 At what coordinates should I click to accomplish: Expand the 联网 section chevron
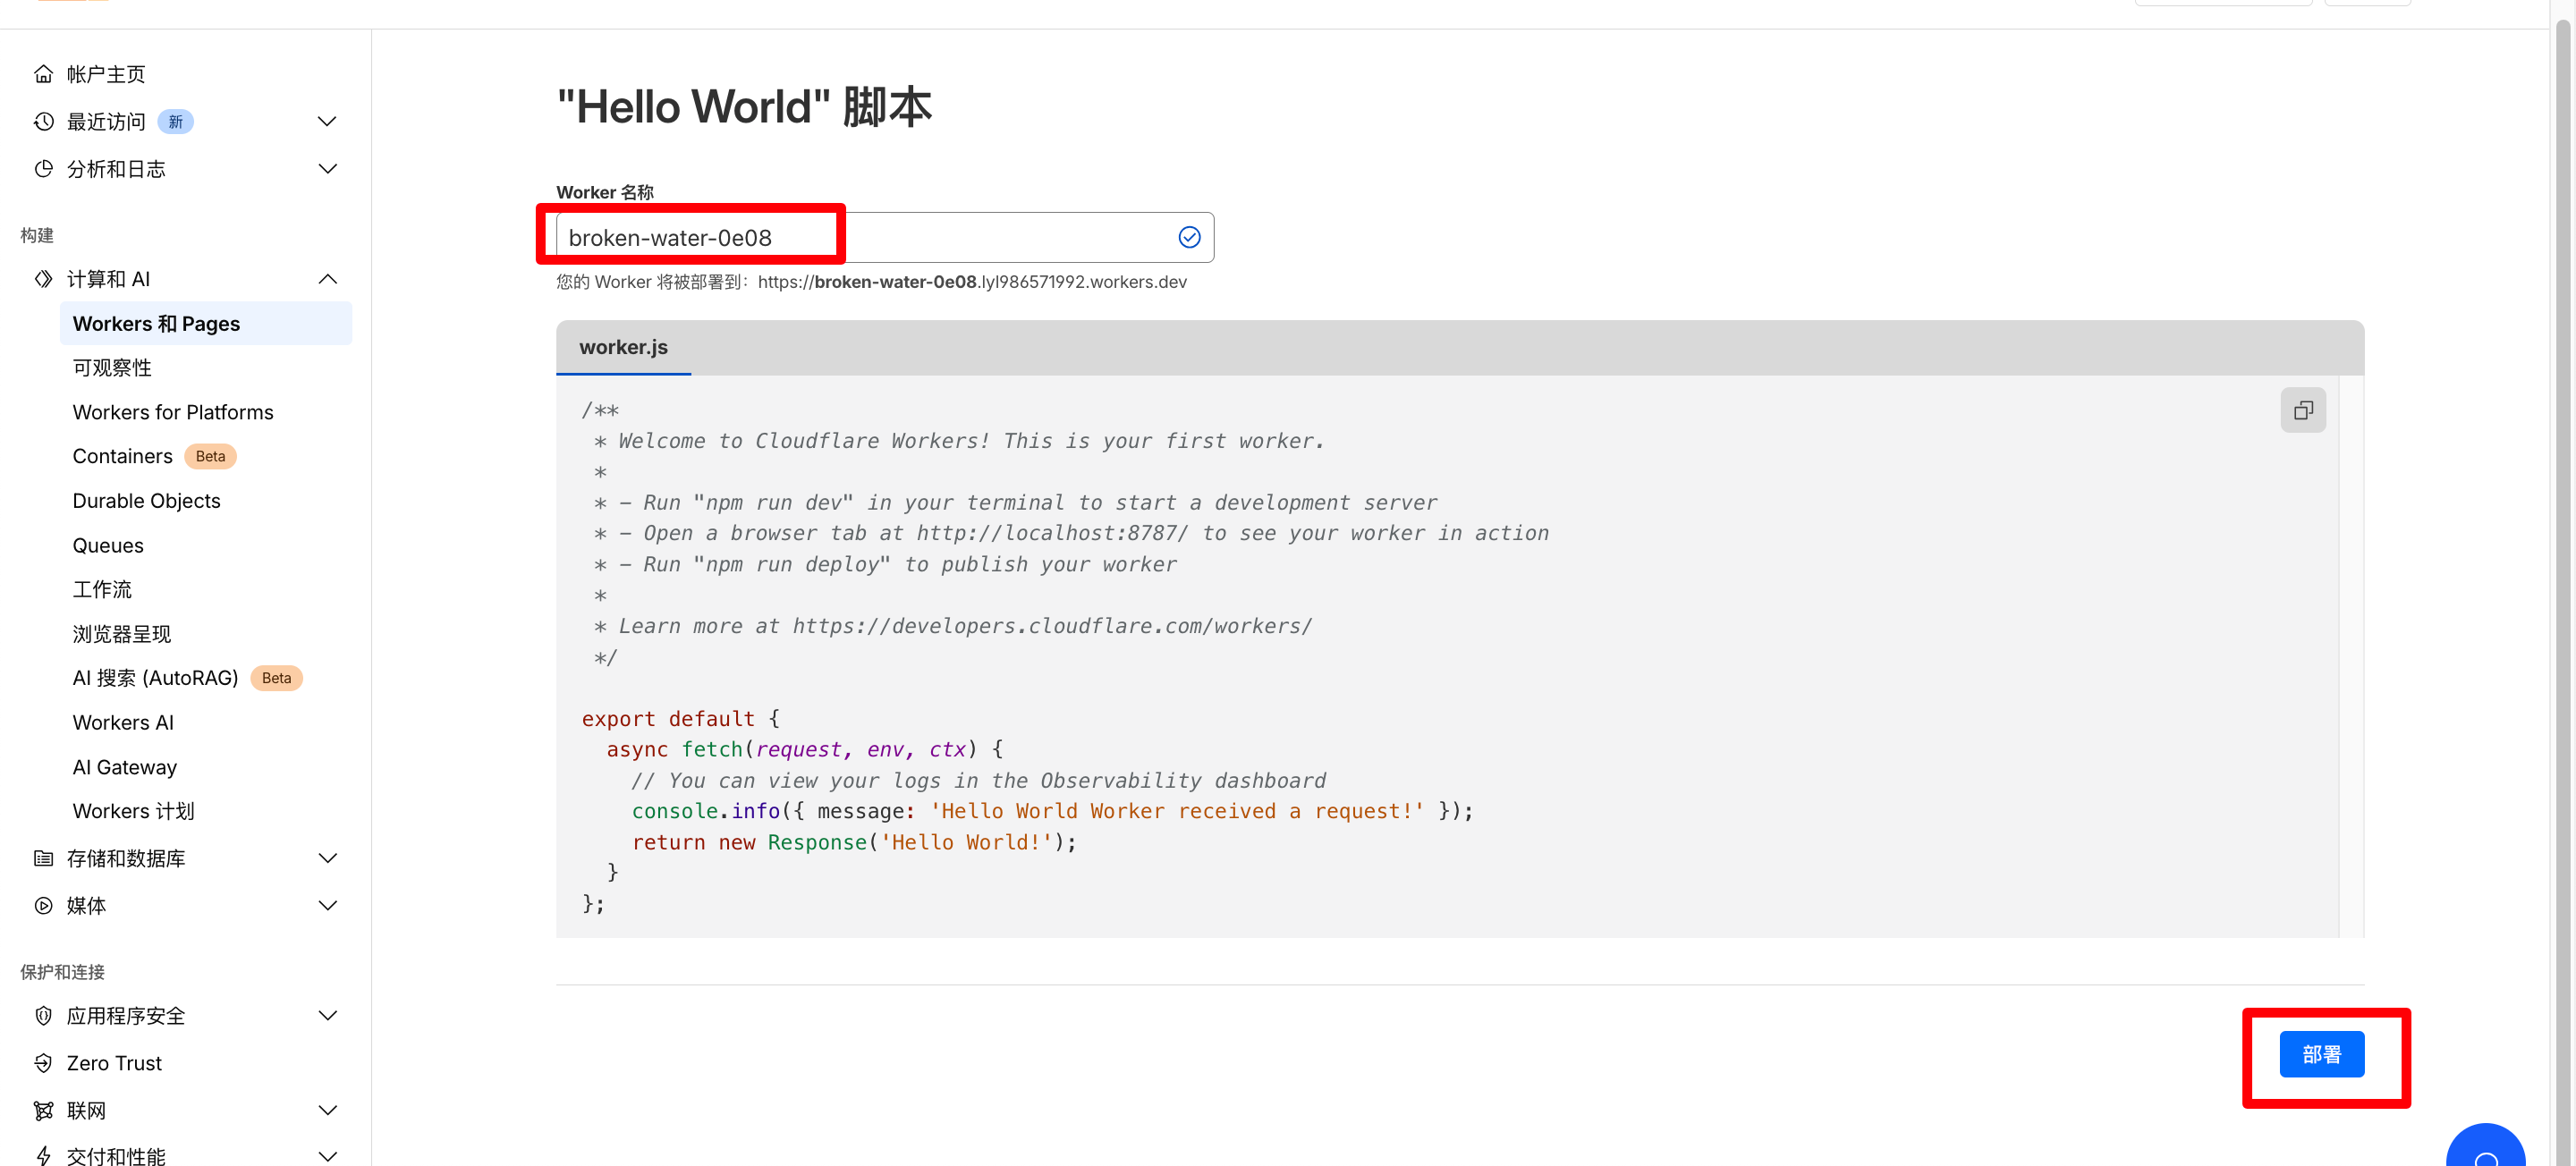pos(327,1110)
